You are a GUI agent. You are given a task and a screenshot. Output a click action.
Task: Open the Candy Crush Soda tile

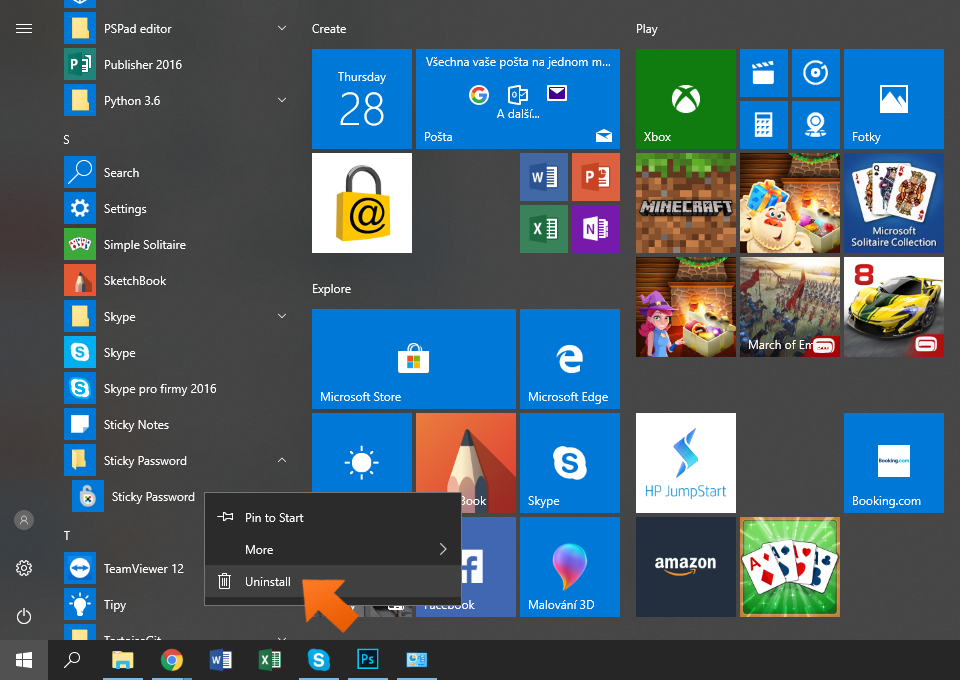[x=790, y=203]
